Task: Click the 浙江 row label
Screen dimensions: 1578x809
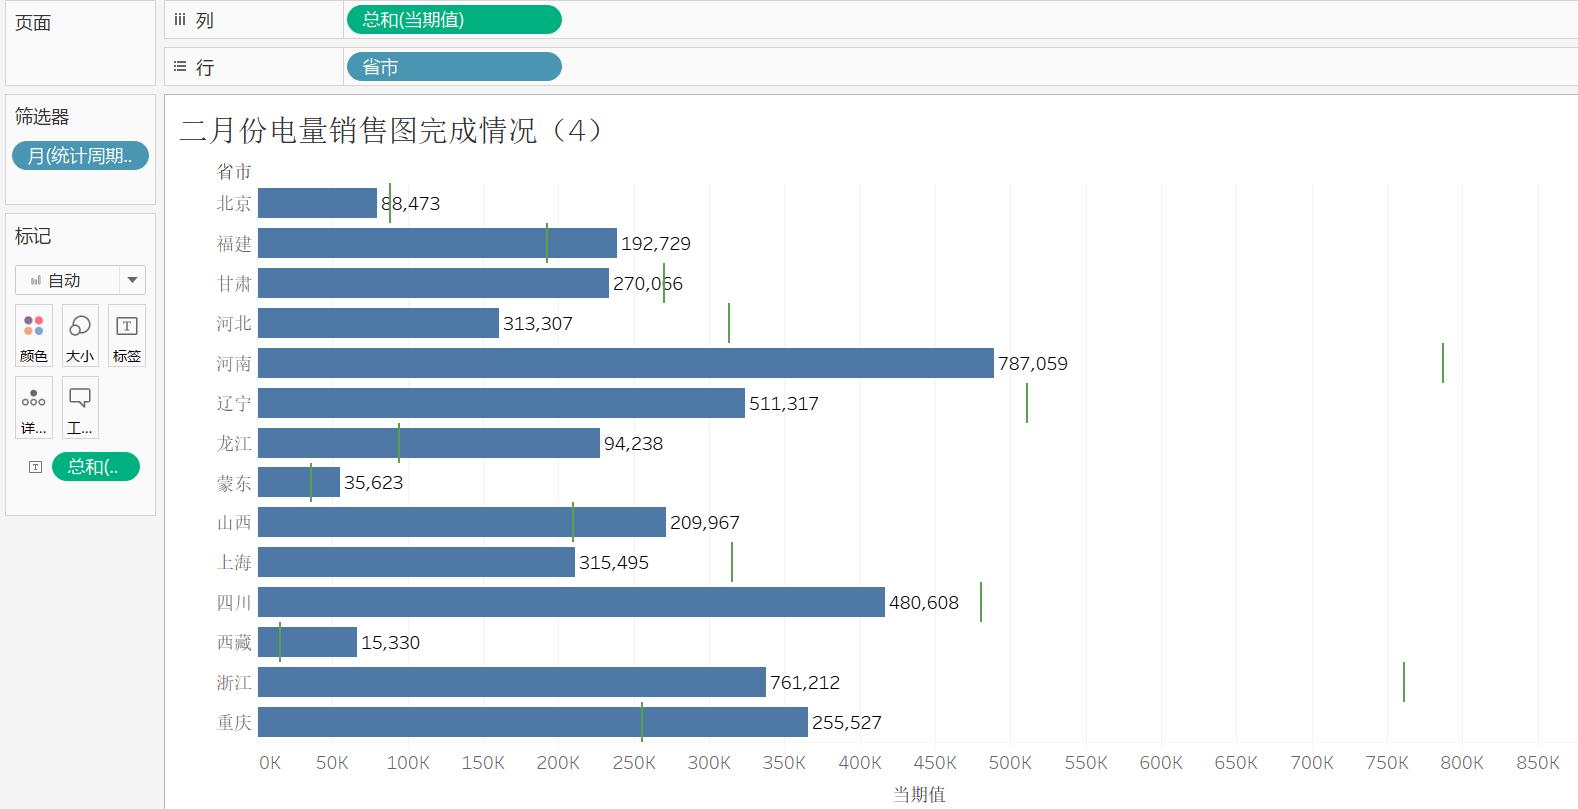Action: point(234,682)
